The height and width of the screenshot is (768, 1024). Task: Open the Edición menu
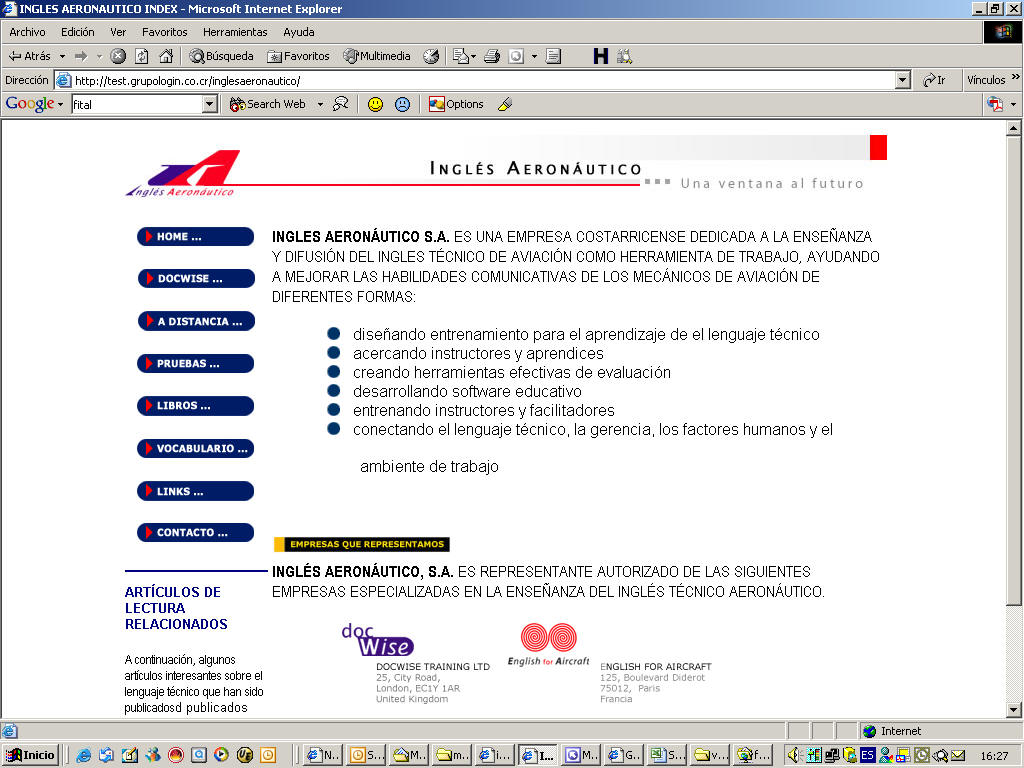coord(78,32)
